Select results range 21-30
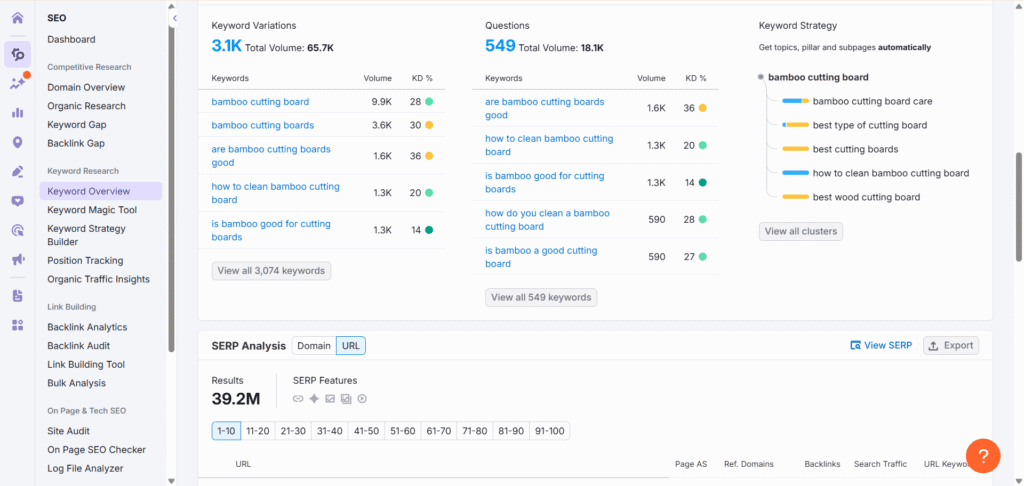Screen dimensions: 1024x486 tap(293, 431)
